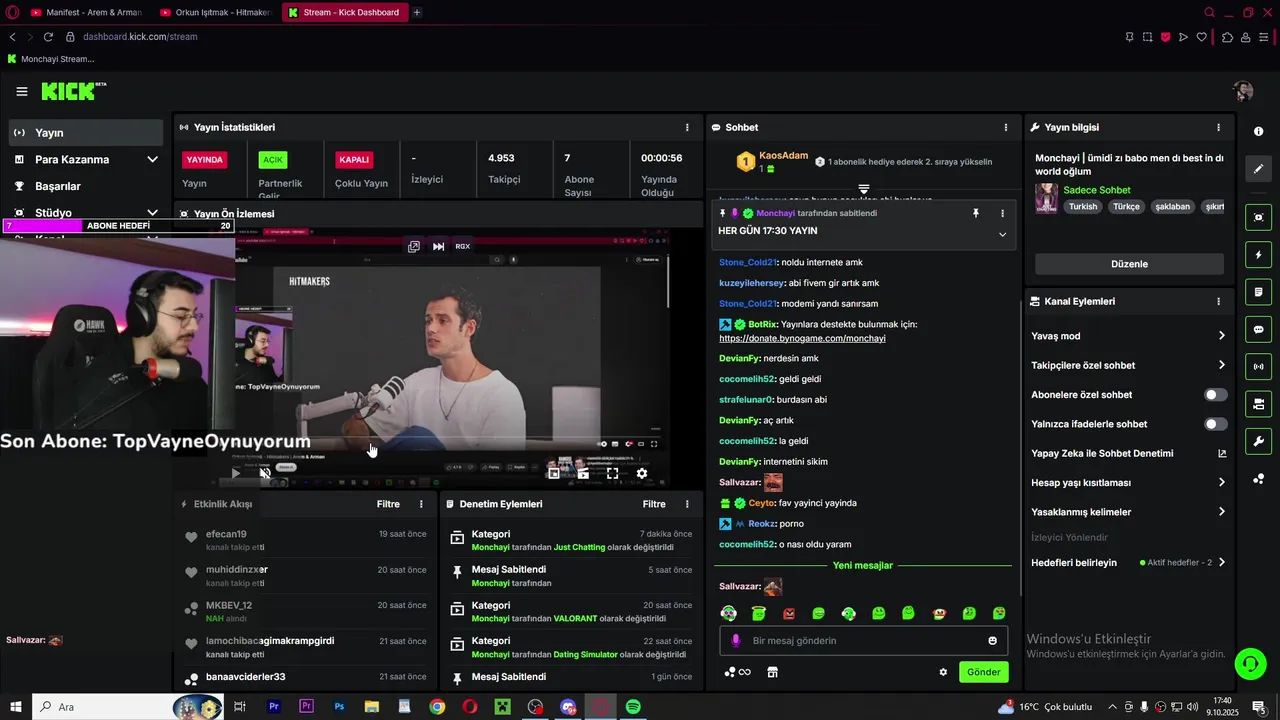Switch to Orkun Işıtmak - Hitmakers tab
The width and height of the screenshot is (1280, 720).
(215, 12)
